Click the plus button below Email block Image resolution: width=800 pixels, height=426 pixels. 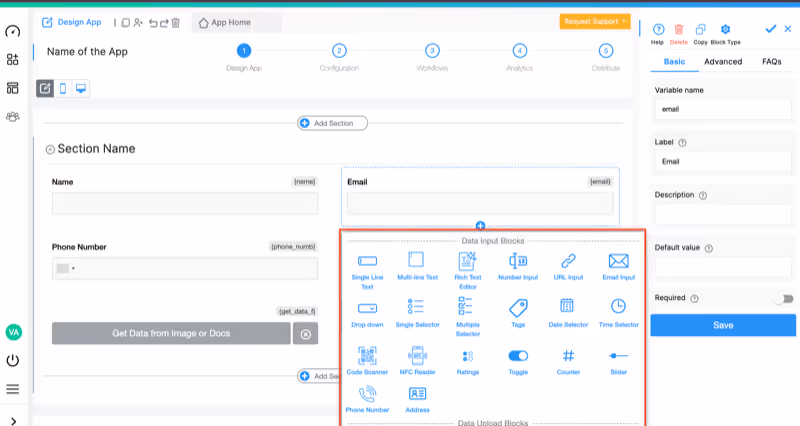point(480,225)
